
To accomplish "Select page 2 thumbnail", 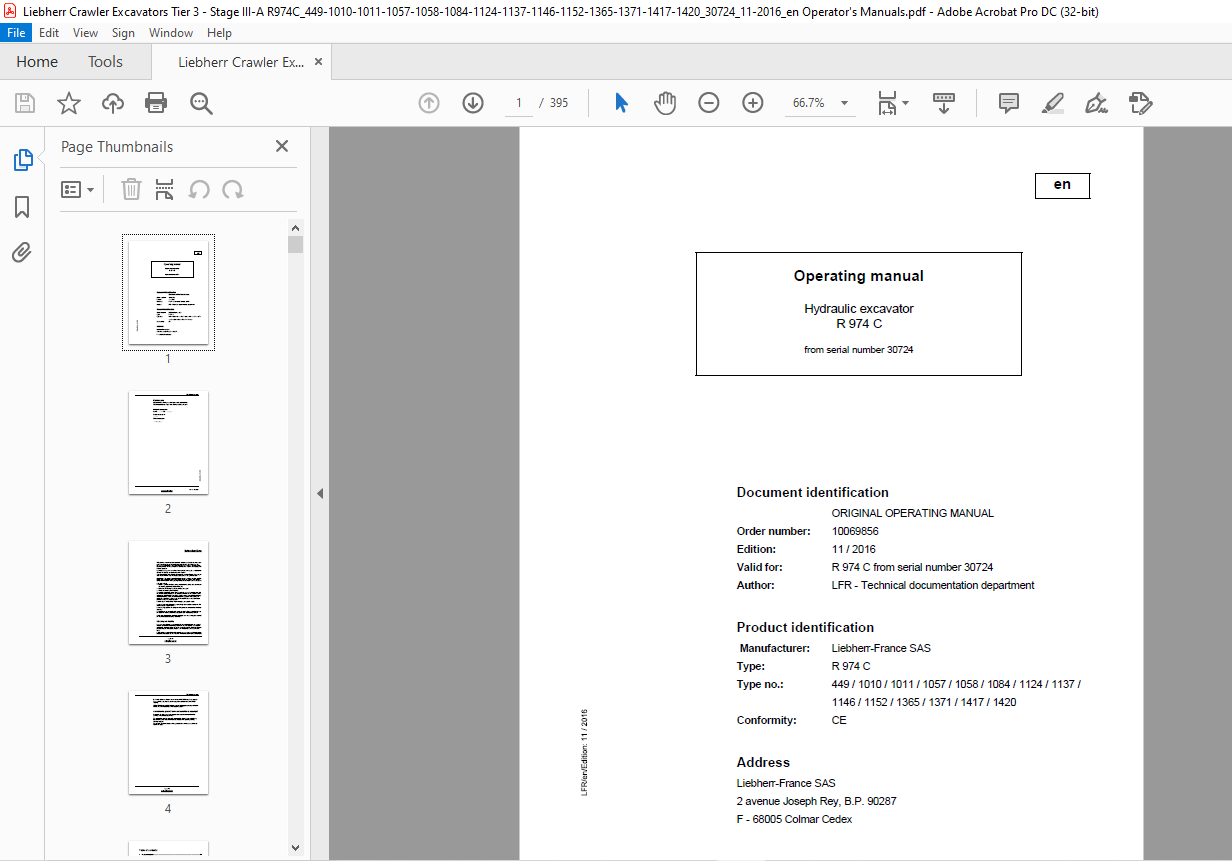I will [x=168, y=443].
